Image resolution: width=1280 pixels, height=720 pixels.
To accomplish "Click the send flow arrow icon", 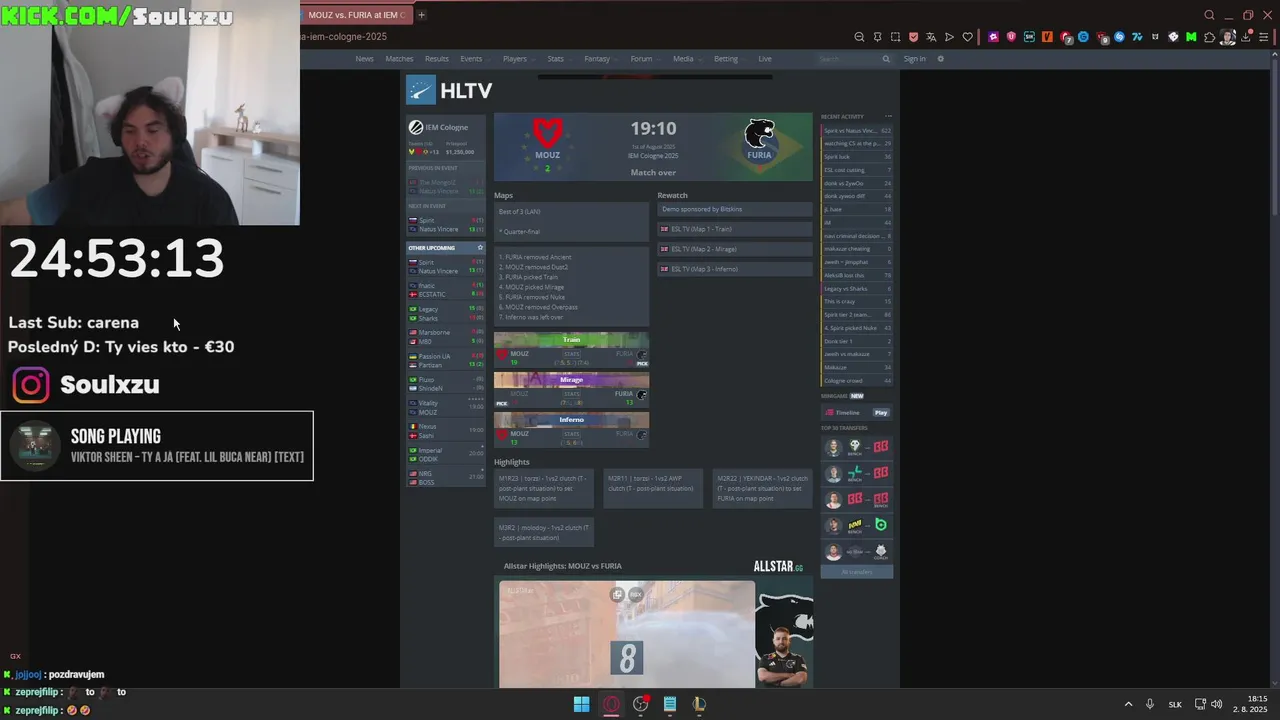I will click(949, 37).
